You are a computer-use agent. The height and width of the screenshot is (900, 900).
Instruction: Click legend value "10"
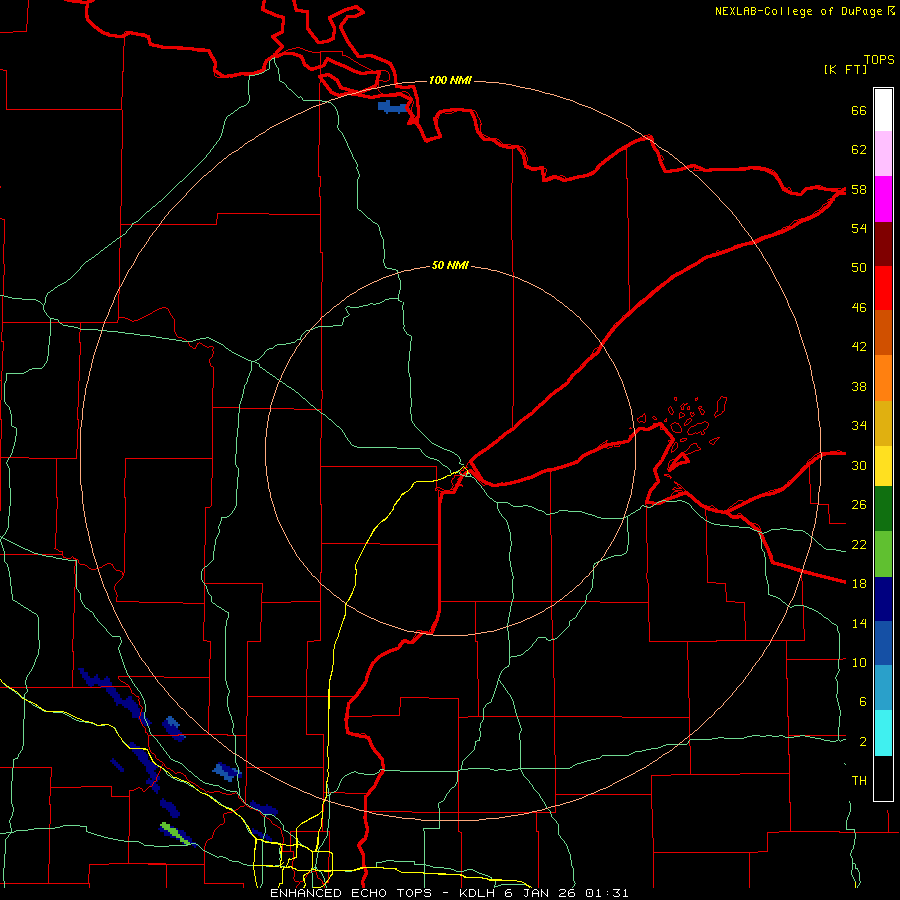[859, 662]
